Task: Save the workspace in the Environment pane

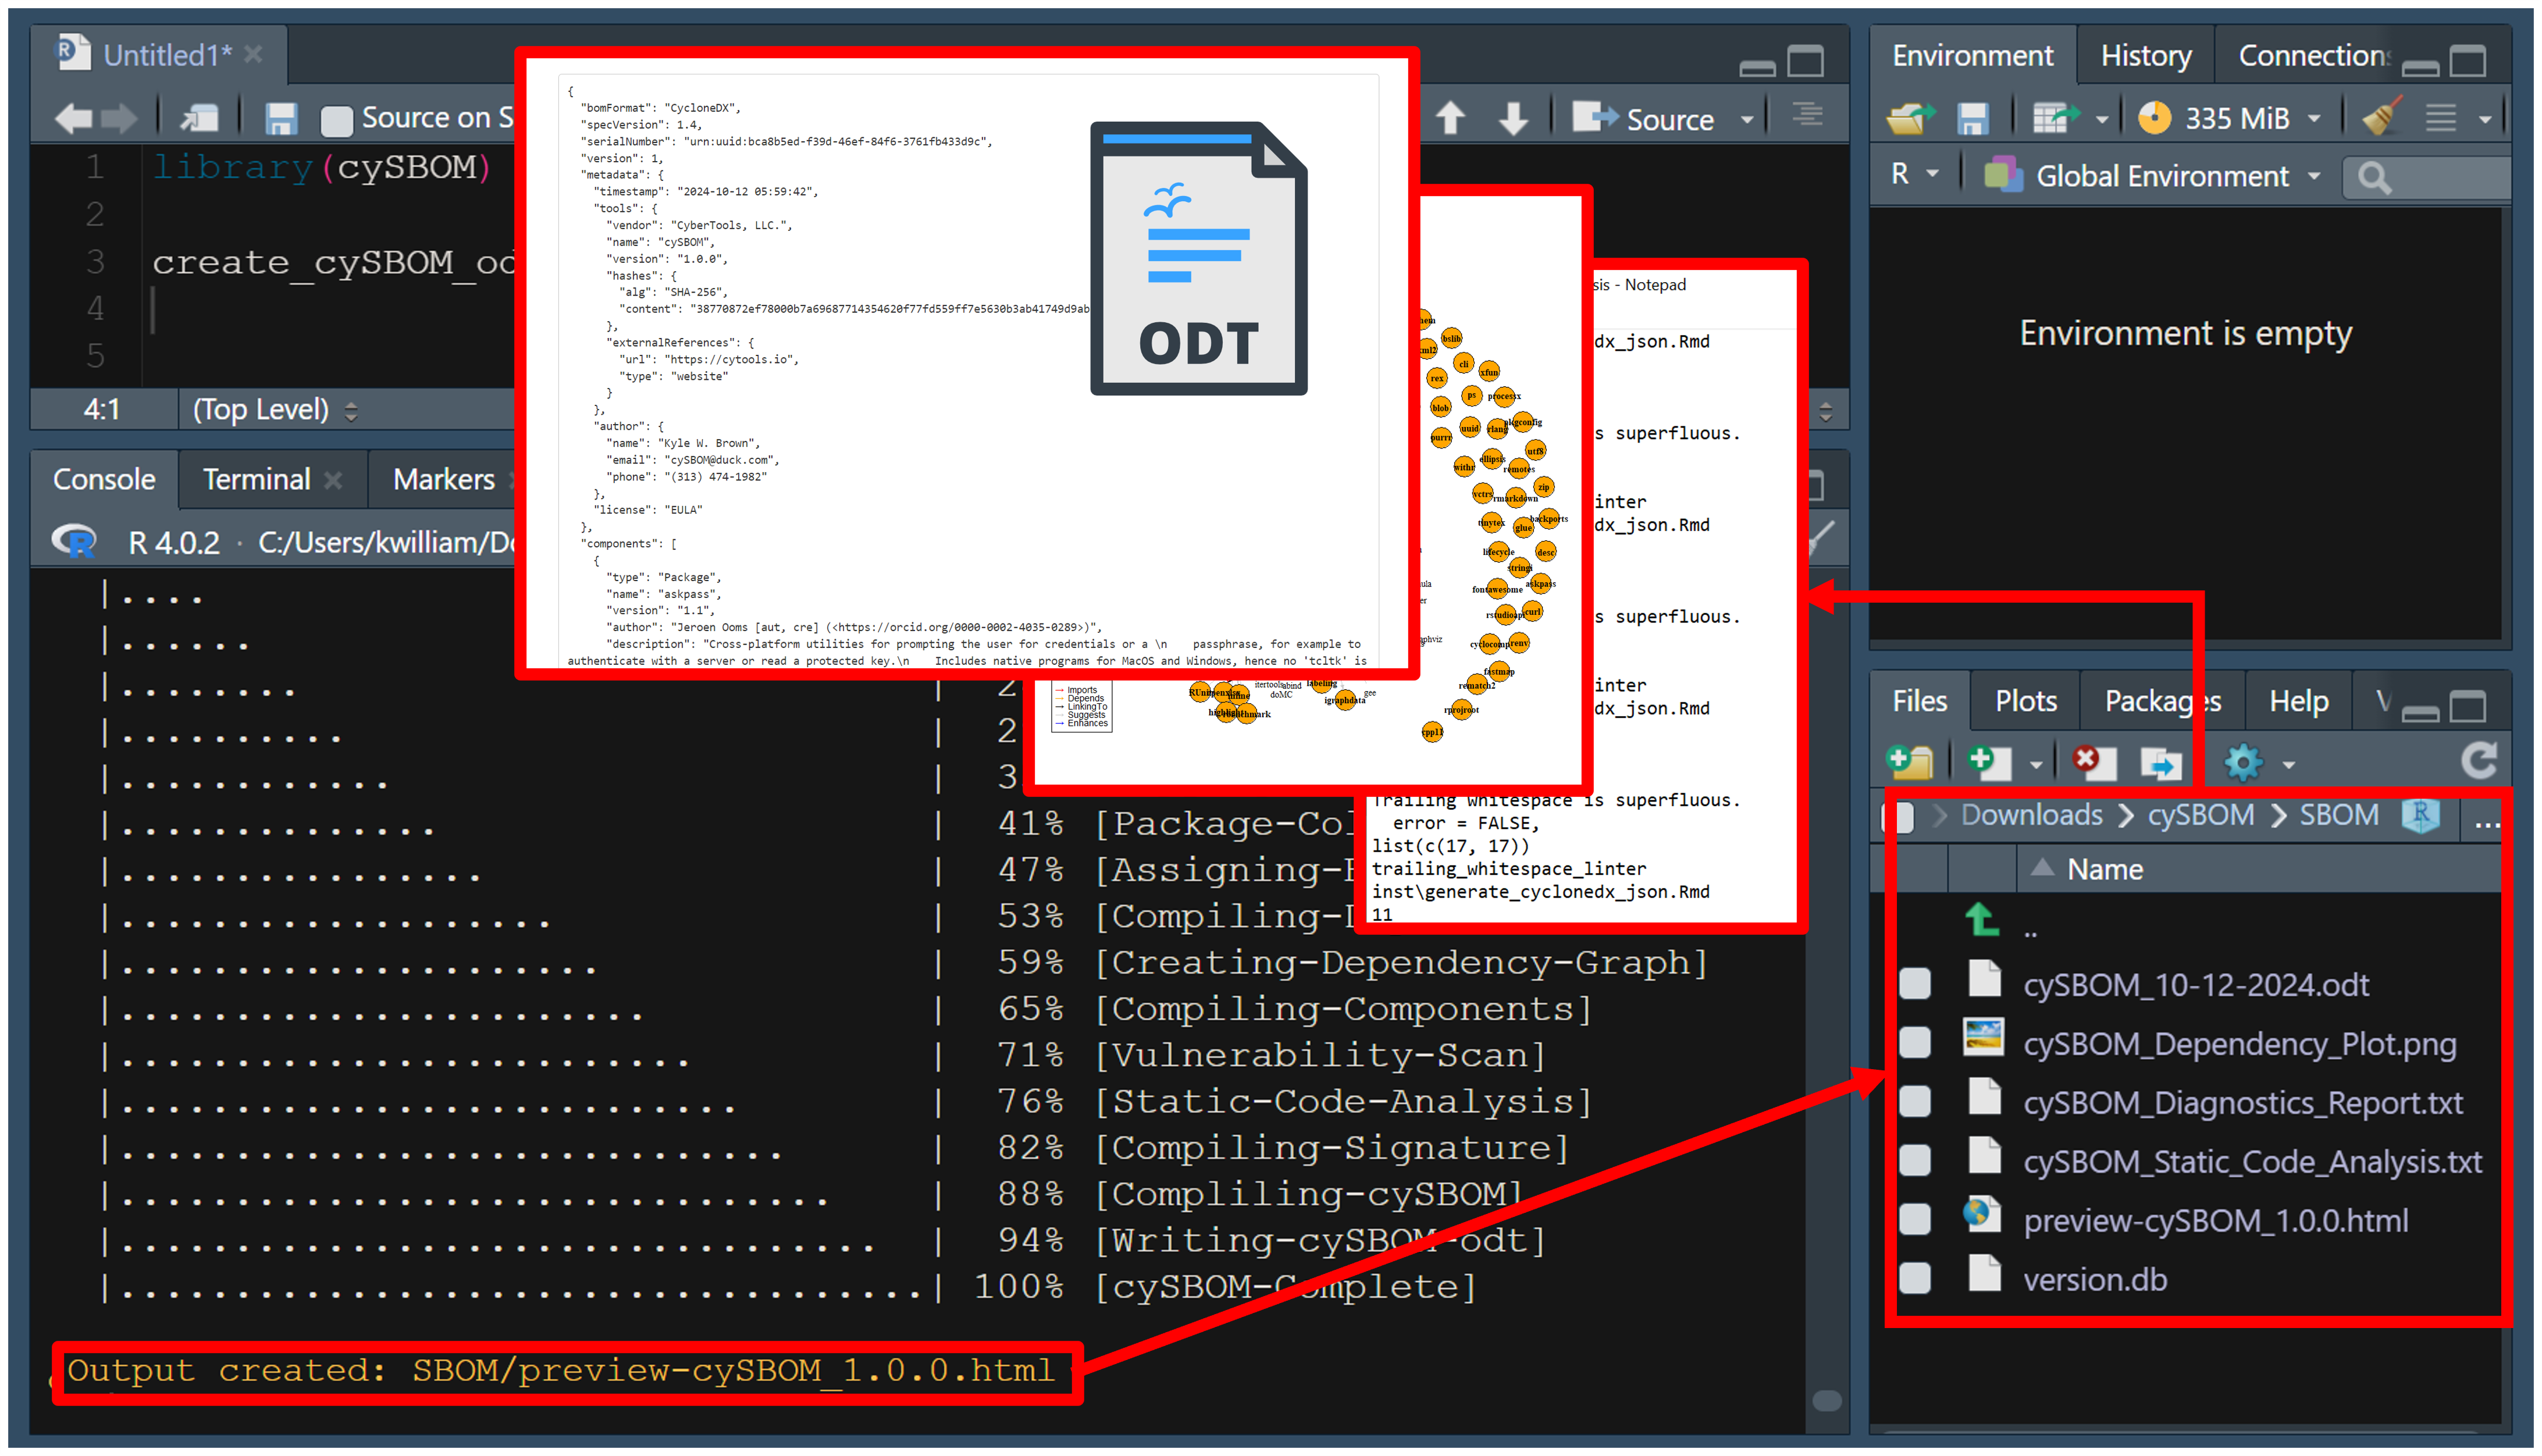Action: 1972,118
